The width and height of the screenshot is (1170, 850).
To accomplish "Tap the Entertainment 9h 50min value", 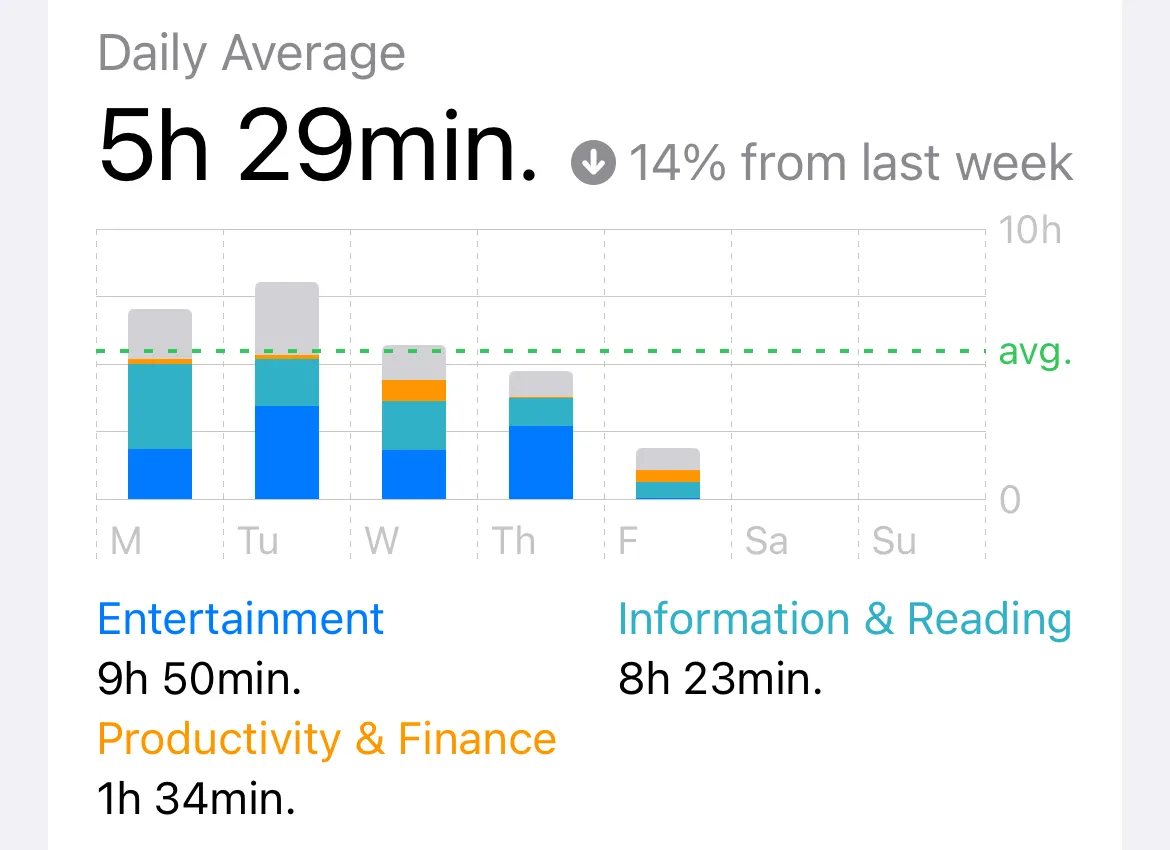I will coord(199,678).
